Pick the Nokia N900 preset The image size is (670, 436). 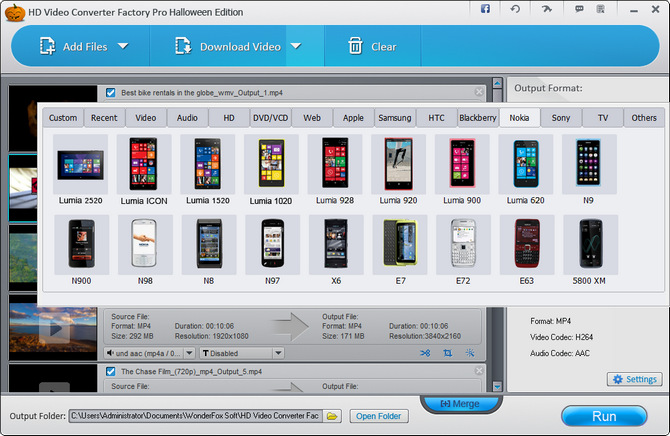click(x=82, y=250)
